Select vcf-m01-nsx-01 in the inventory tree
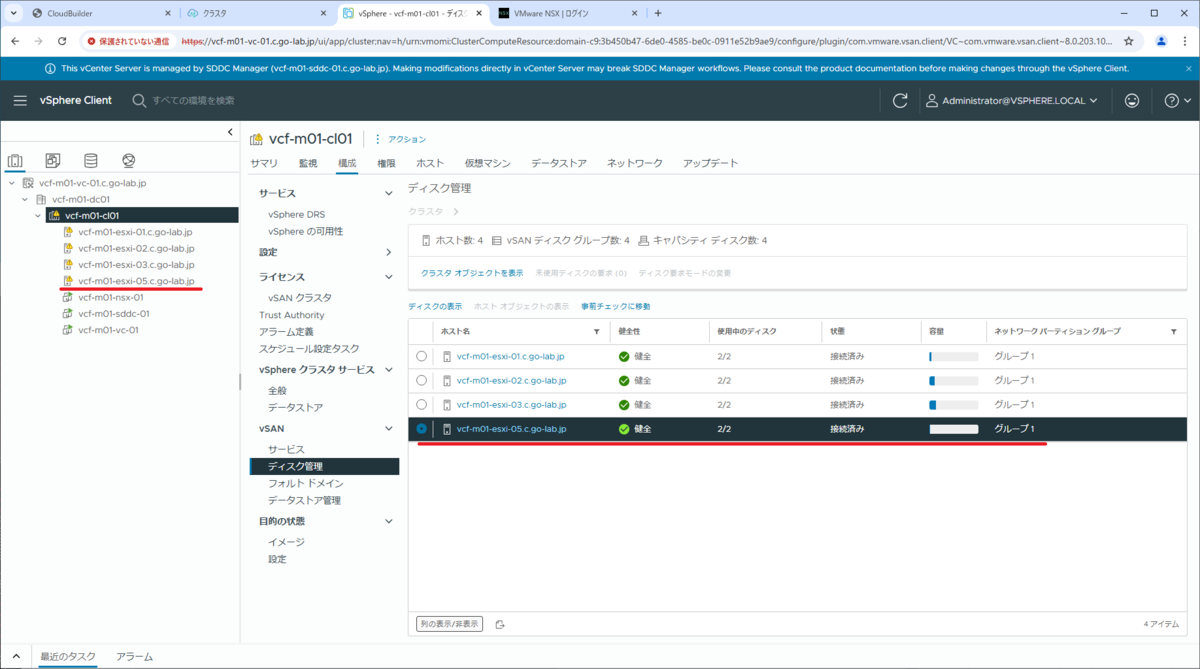The height and width of the screenshot is (669, 1200). coord(110,297)
